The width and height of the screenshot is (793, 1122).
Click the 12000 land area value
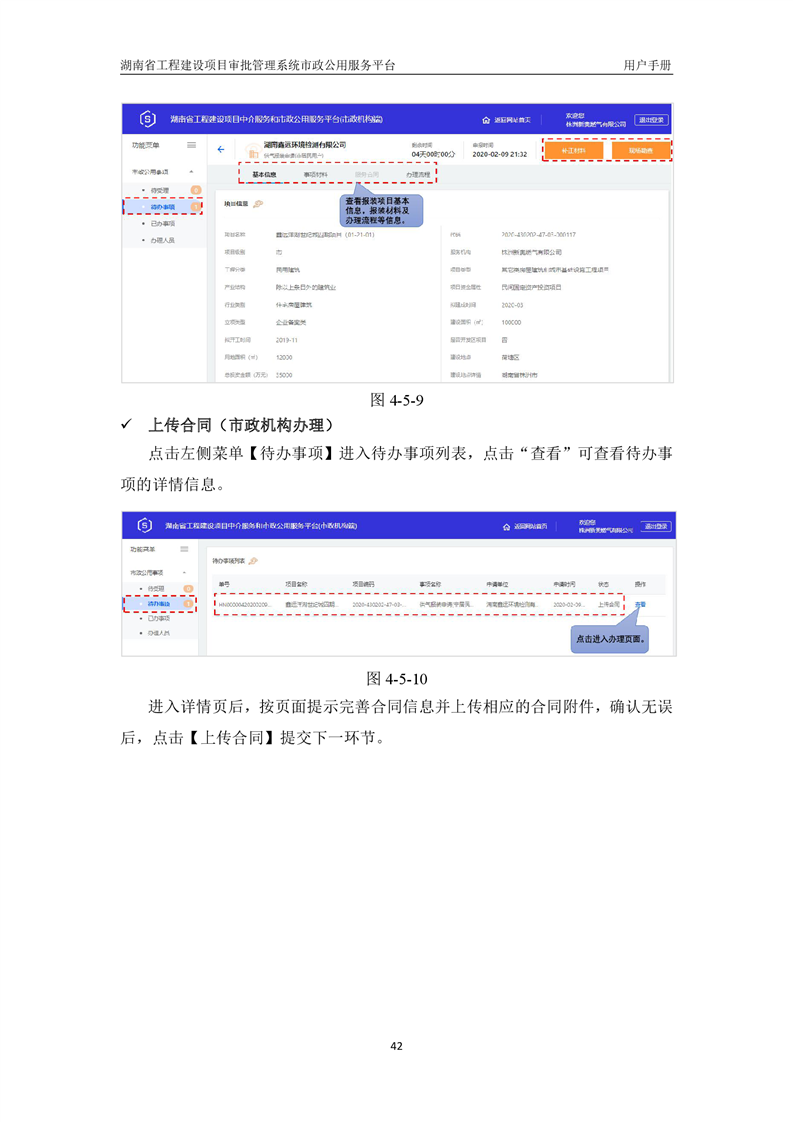[x=284, y=357]
